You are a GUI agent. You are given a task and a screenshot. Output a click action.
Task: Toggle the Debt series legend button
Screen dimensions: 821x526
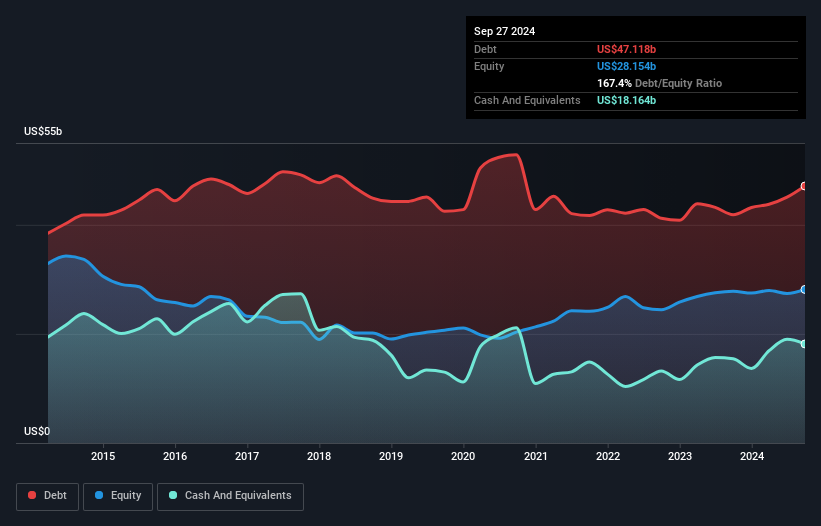point(48,496)
